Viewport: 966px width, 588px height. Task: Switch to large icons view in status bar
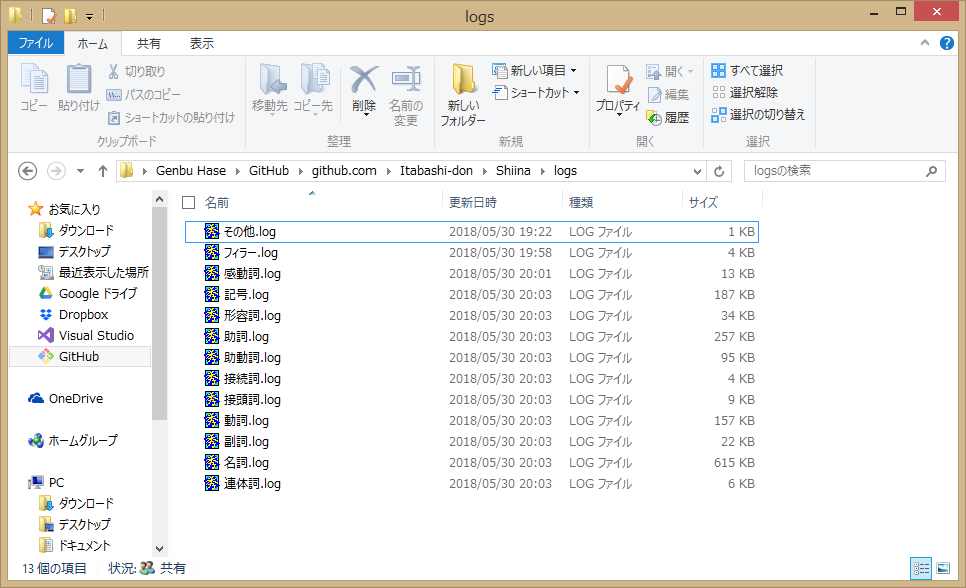pyautogui.click(x=942, y=568)
